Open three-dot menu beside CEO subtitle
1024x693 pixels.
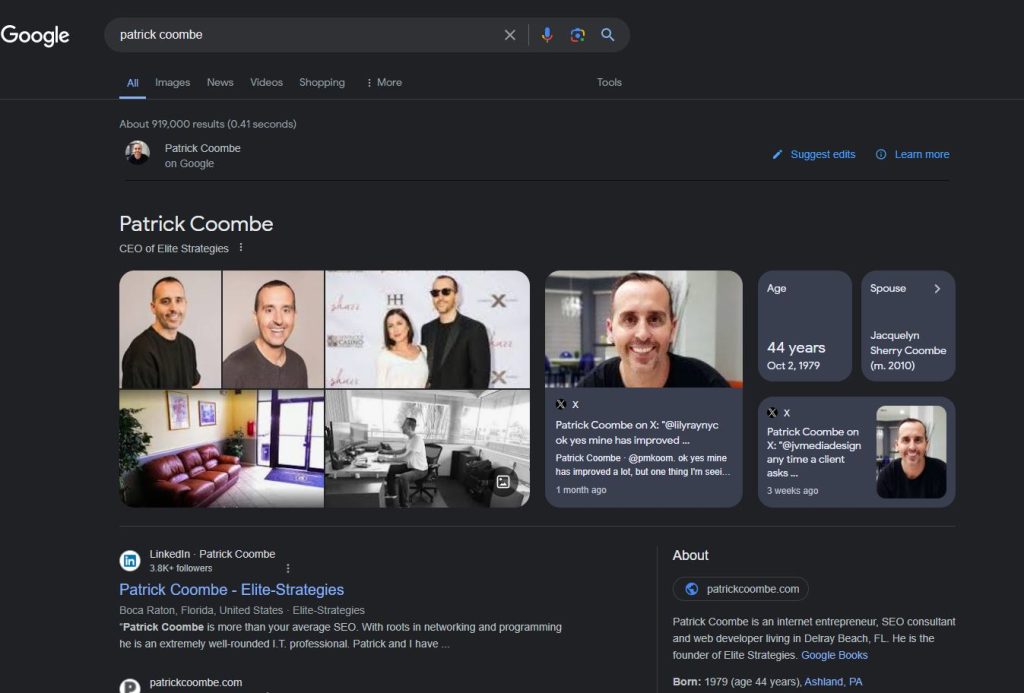[241, 248]
